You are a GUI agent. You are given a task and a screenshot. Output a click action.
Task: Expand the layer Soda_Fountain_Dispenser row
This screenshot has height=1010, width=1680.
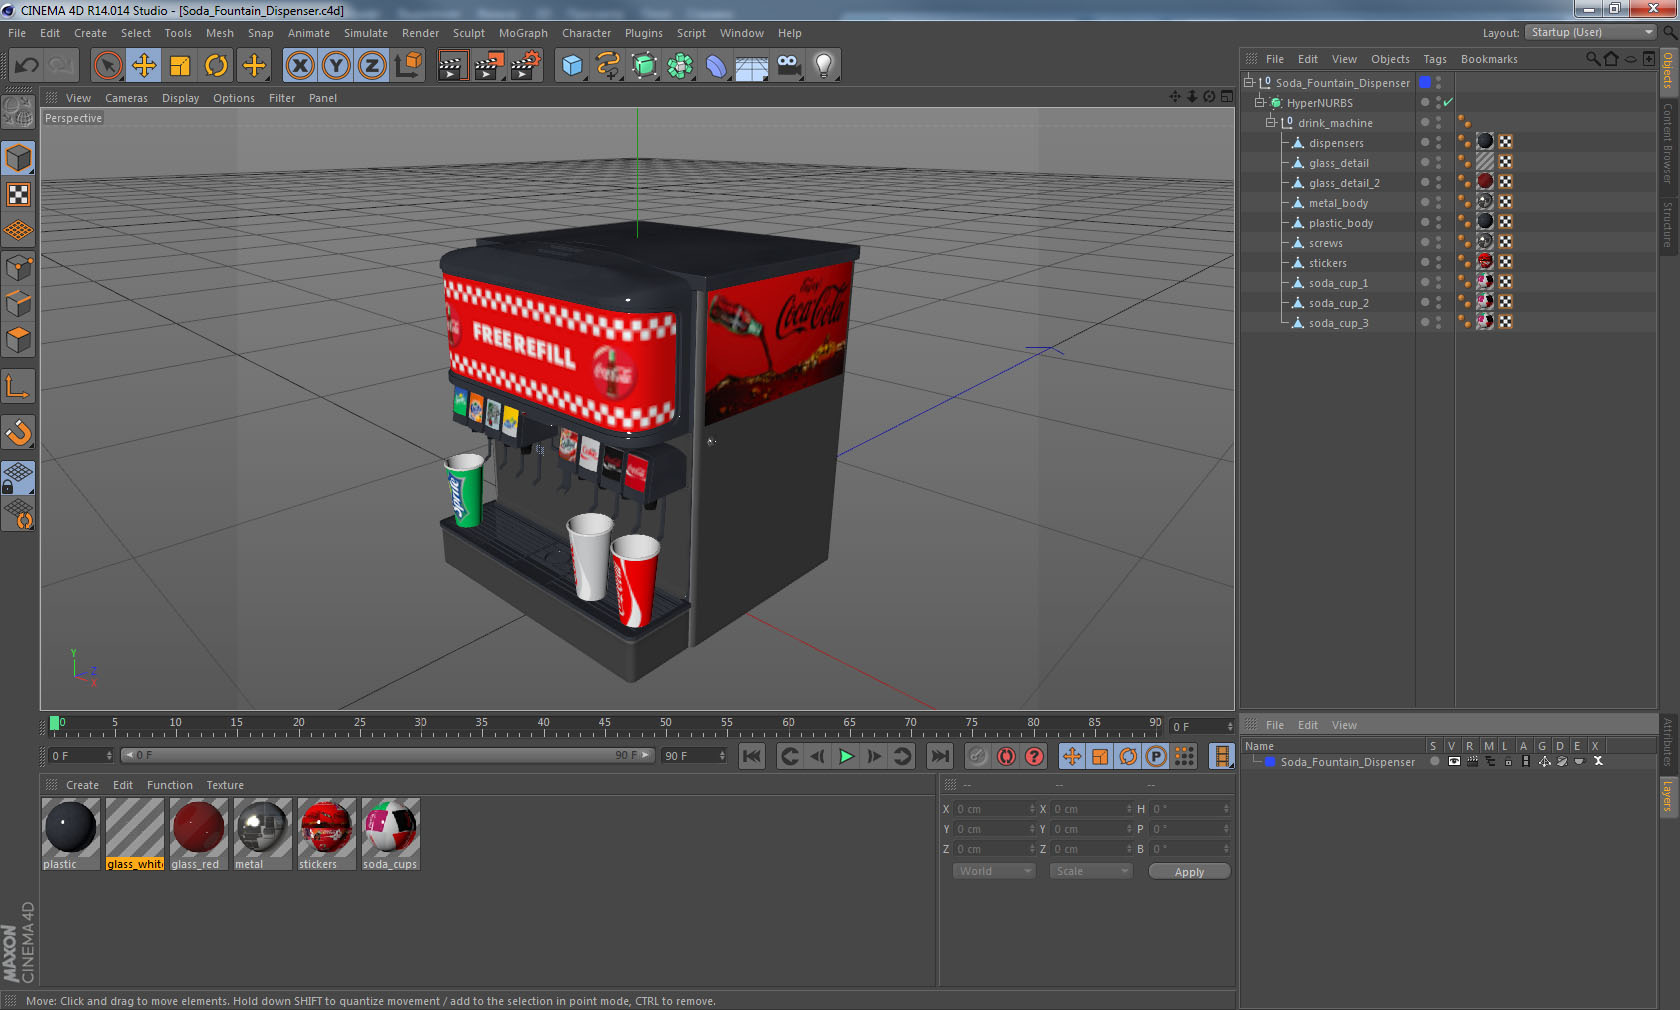pos(1256,761)
